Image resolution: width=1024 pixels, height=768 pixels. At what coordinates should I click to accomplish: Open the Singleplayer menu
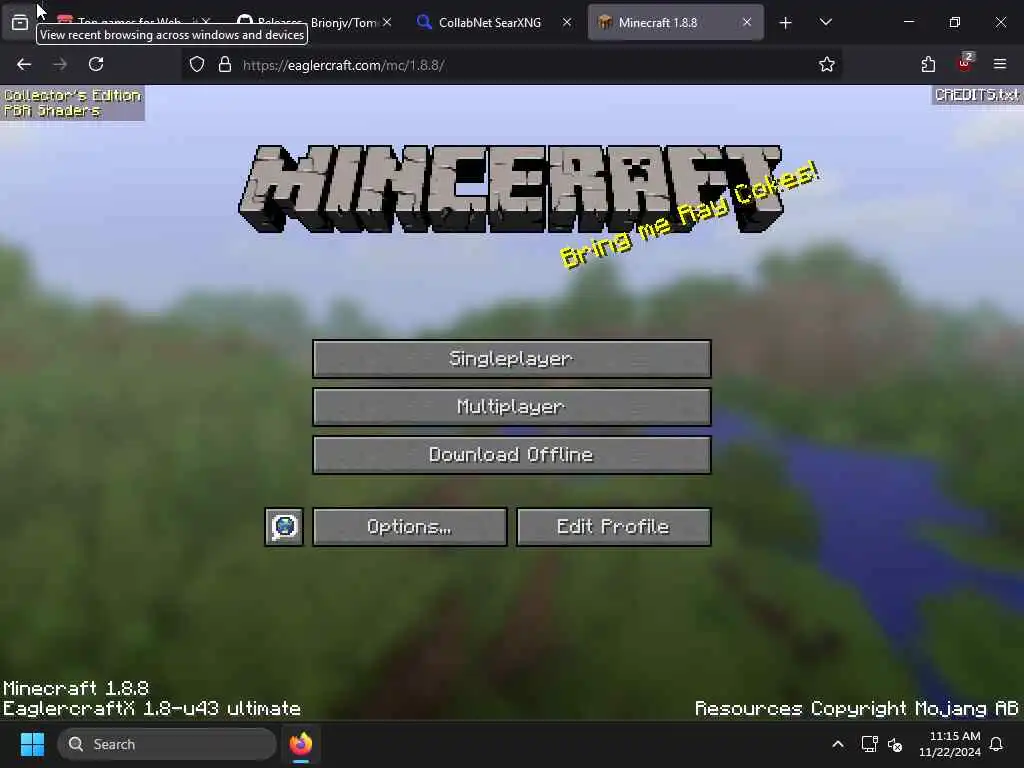511,359
